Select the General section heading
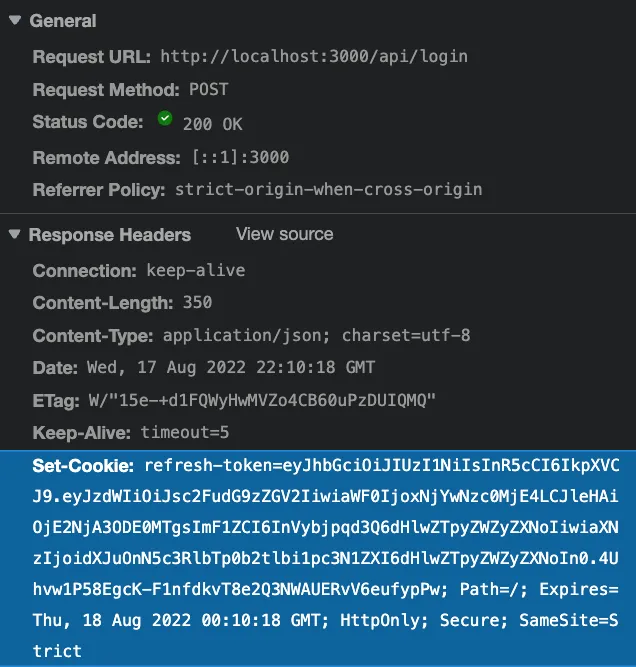The height and width of the screenshot is (667, 636). coord(63,21)
